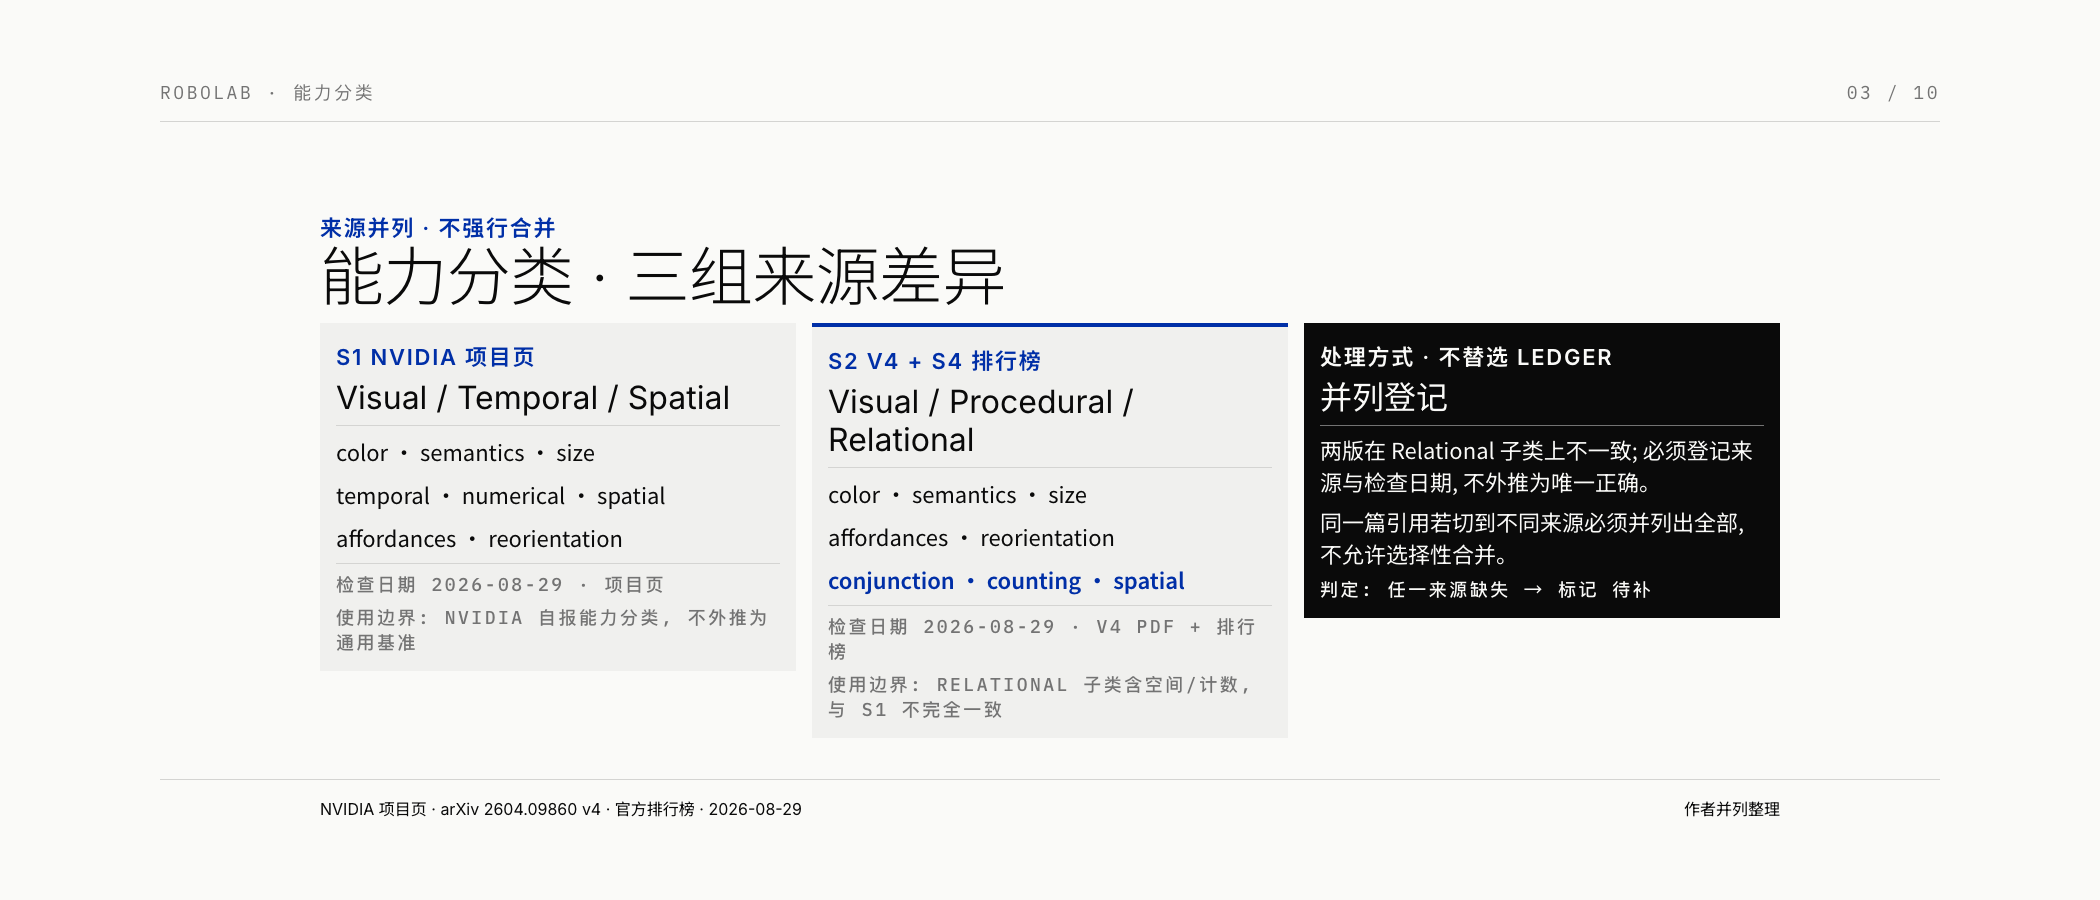The height and width of the screenshot is (900, 2100).
Task: Click the S1 使用边界 NVIDIA 自报能力分类 note
Action: coord(551,630)
